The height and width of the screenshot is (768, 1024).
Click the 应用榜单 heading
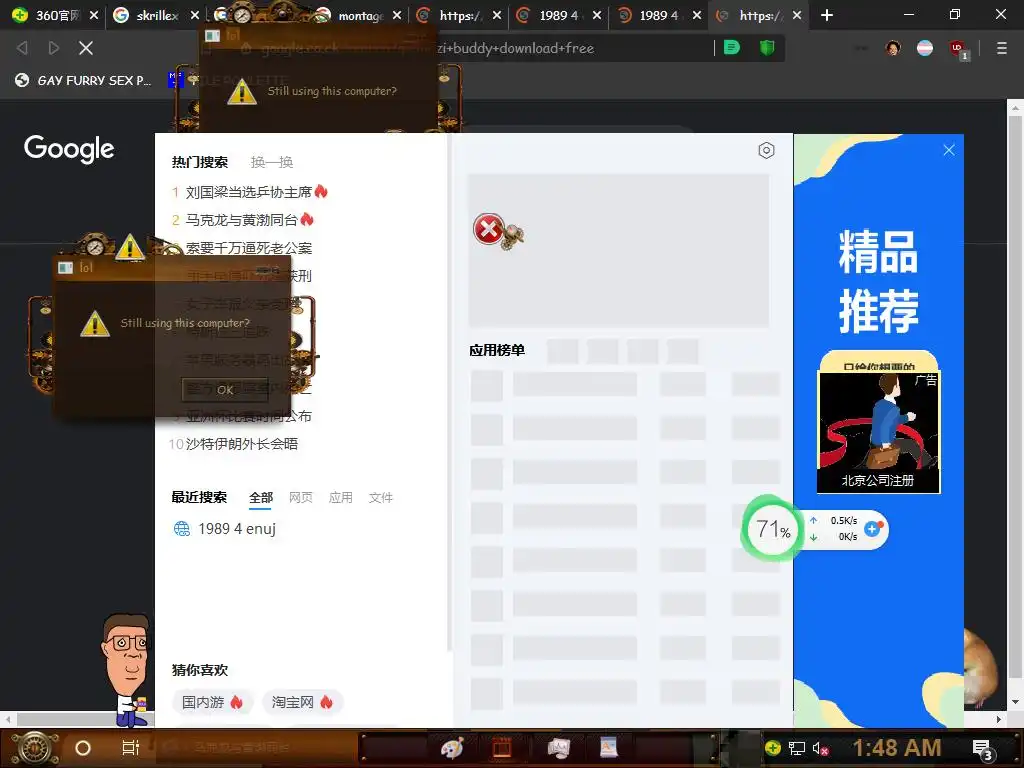pyautogui.click(x=497, y=350)
